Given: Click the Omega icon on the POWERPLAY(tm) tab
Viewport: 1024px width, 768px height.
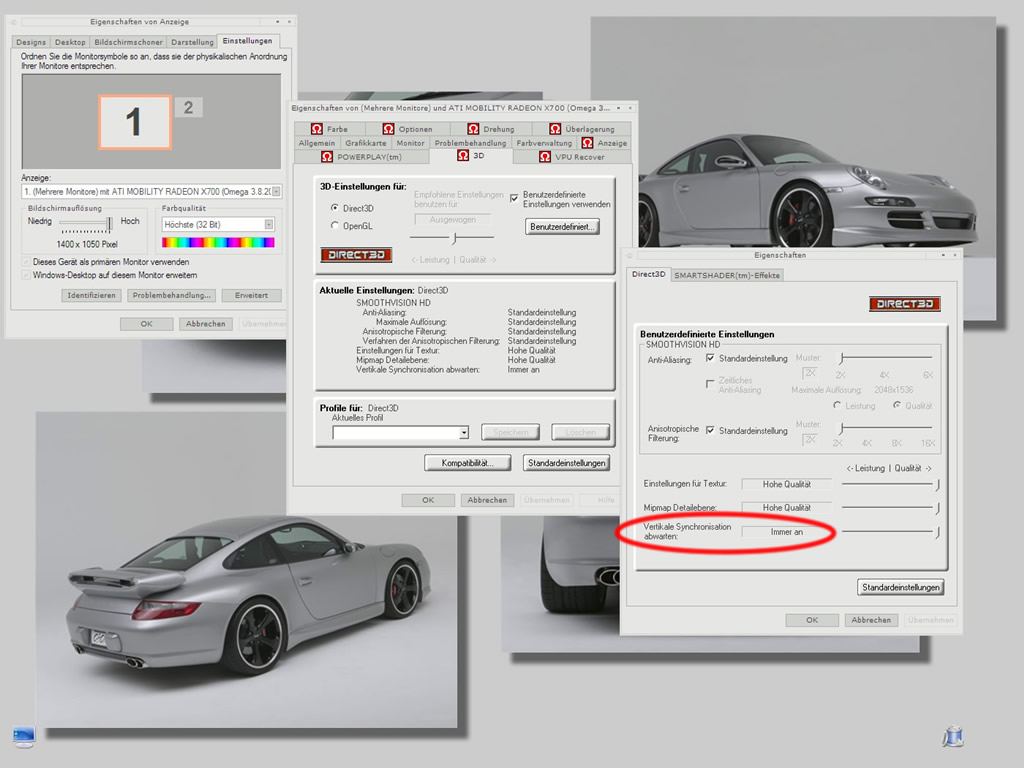Looking at the screenshot, I should click(x=327, y=157).
